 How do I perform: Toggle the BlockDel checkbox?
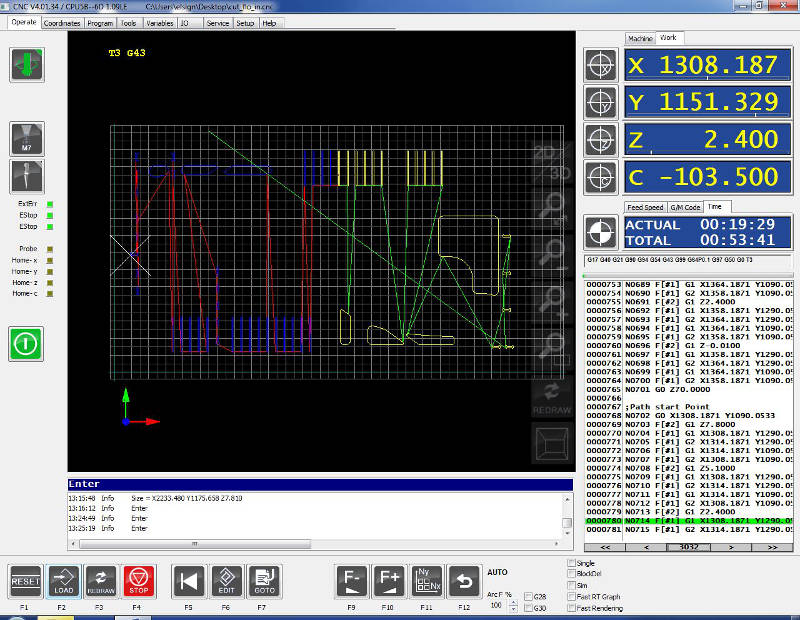570,575
